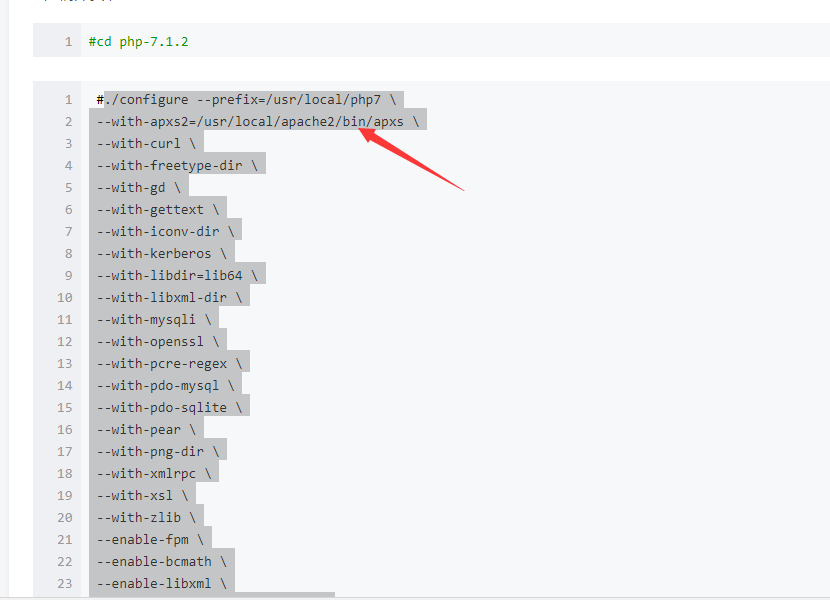Click the '--with-zlib \' option
The image size is (830, 600).
click(x=146, y=517)
